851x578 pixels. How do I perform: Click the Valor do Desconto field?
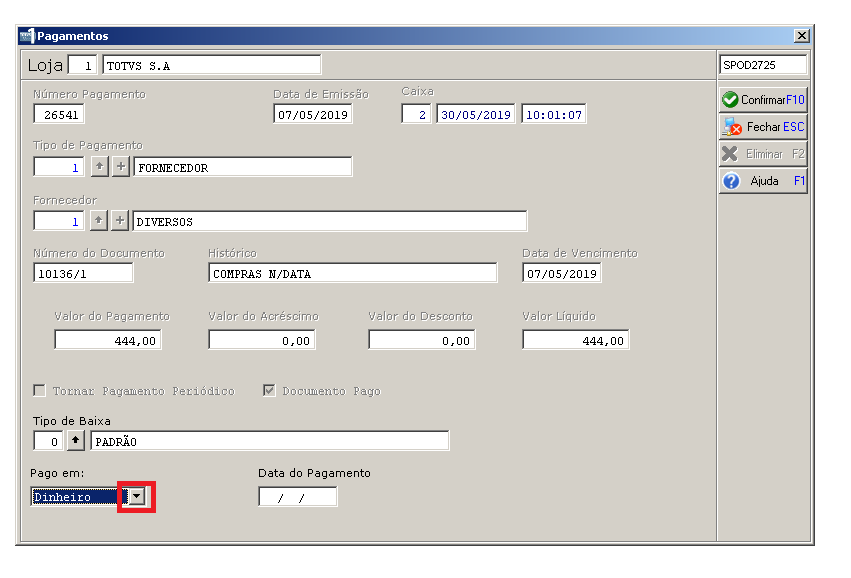(422, 340)
